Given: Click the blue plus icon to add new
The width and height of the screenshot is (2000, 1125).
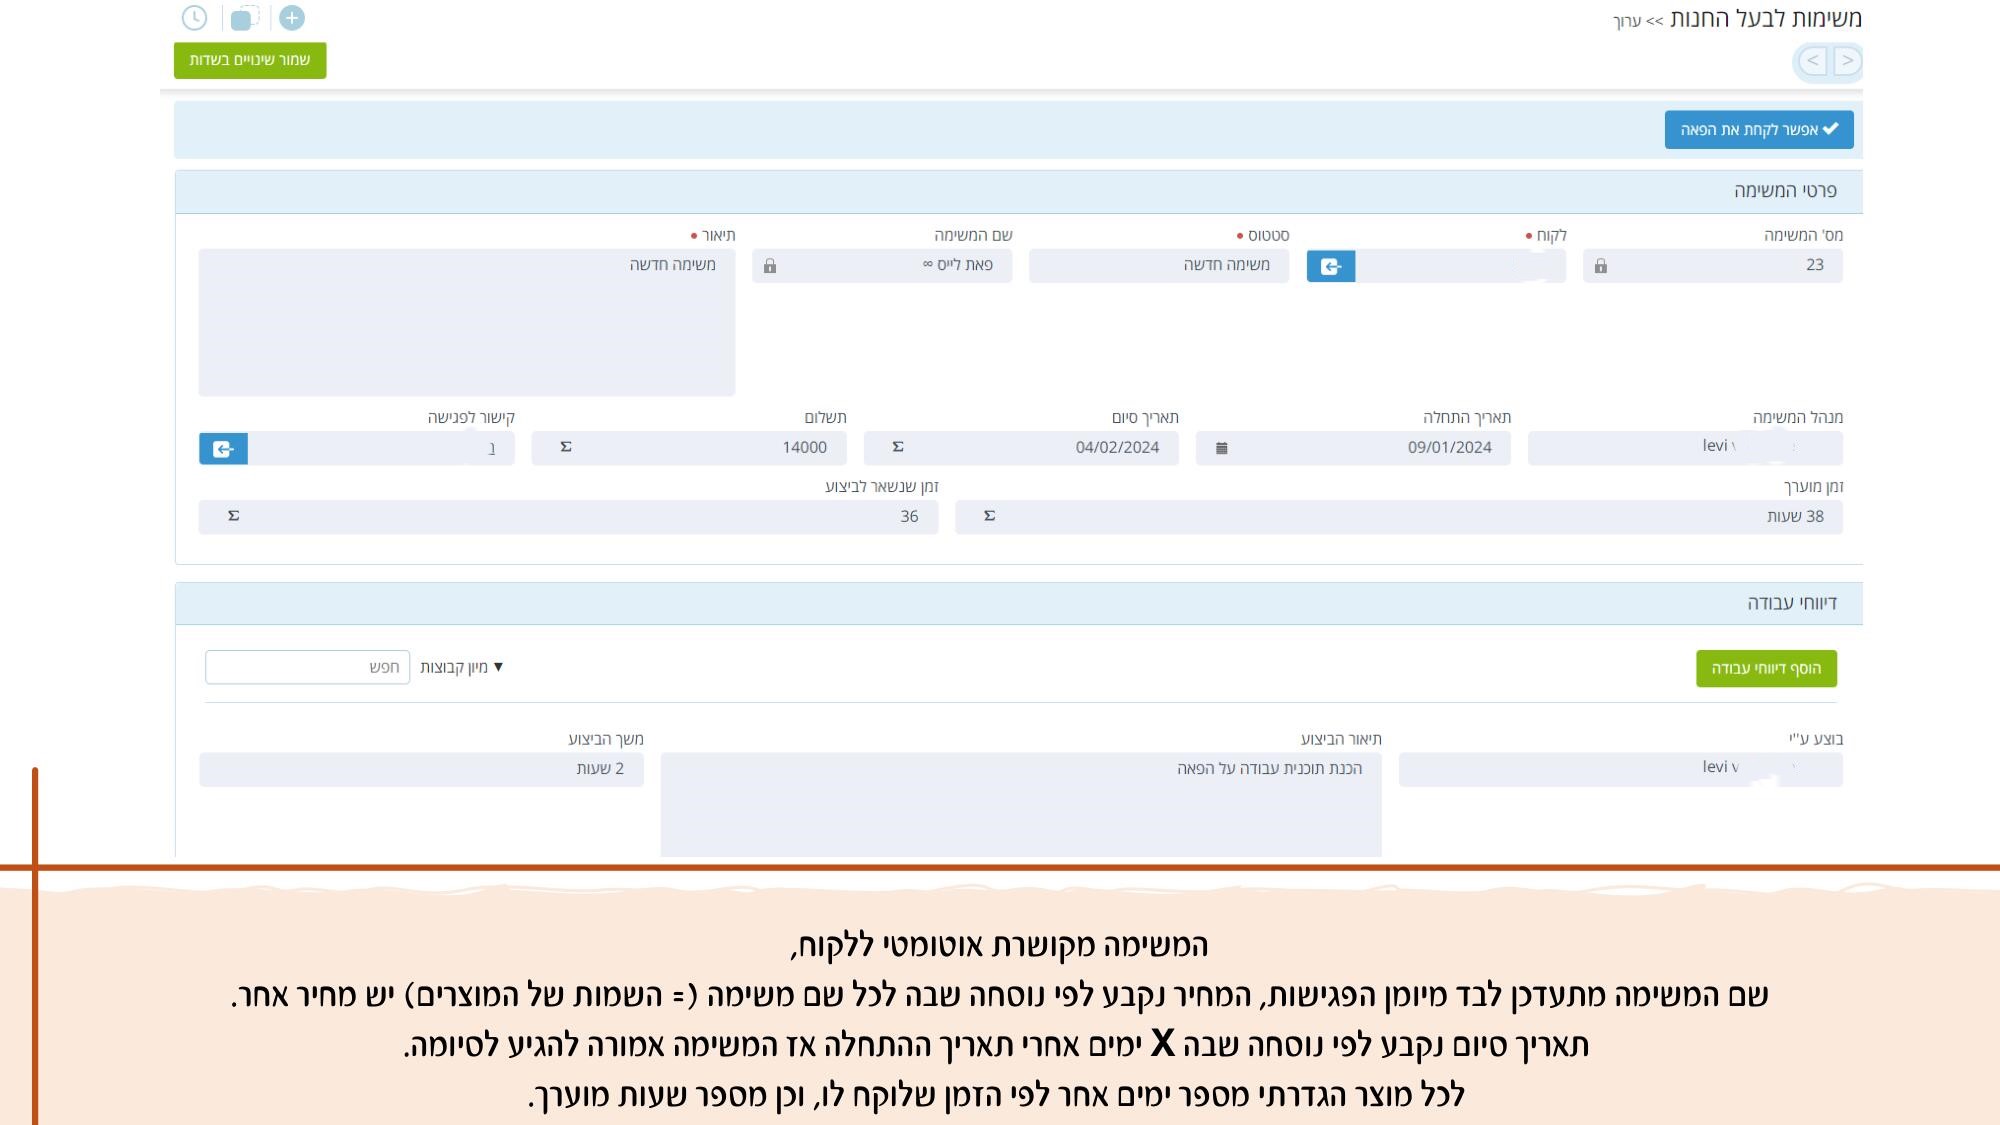Looking at the screenshot, I should [291, 17].
